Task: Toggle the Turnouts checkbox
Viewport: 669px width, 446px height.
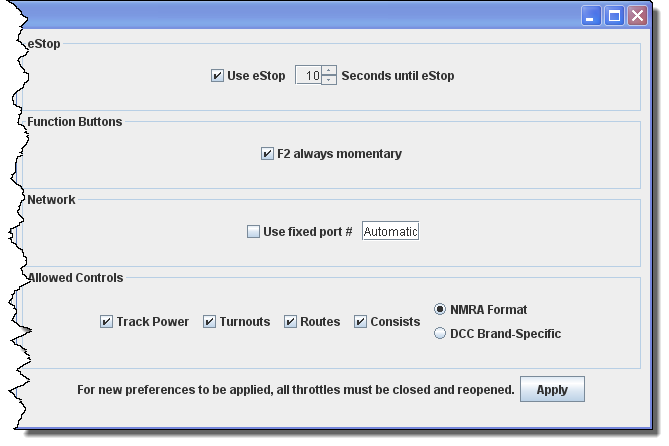Action: (209, 322)
